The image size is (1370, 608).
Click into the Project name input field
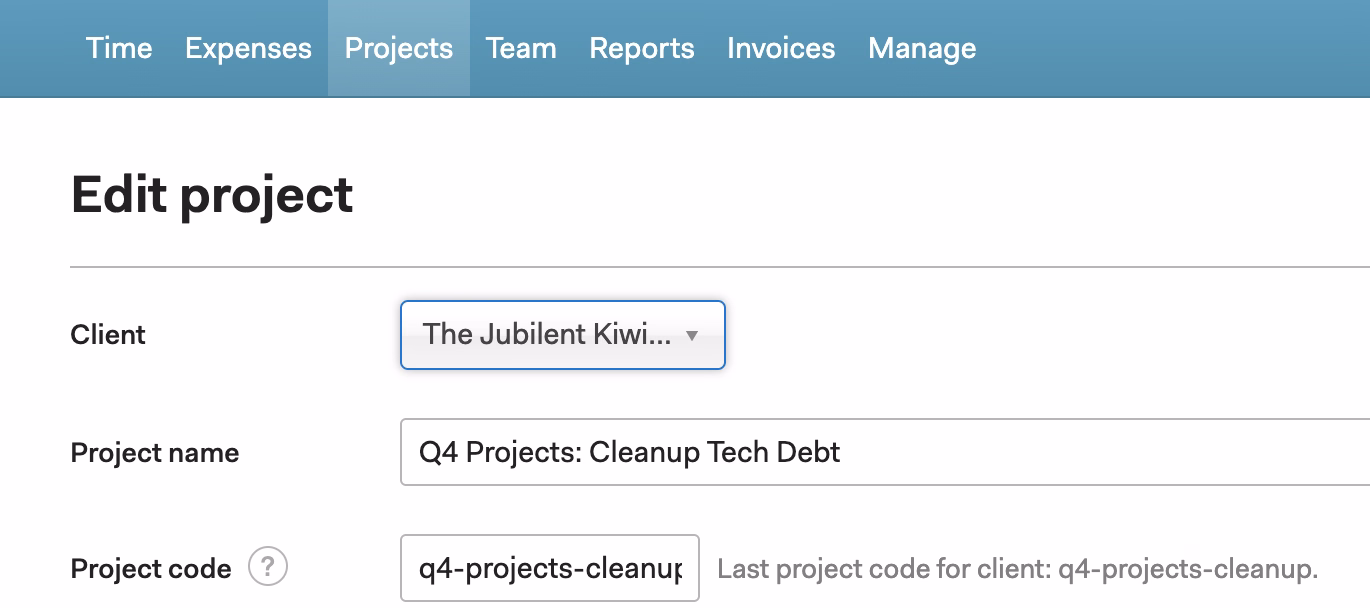1000,452
